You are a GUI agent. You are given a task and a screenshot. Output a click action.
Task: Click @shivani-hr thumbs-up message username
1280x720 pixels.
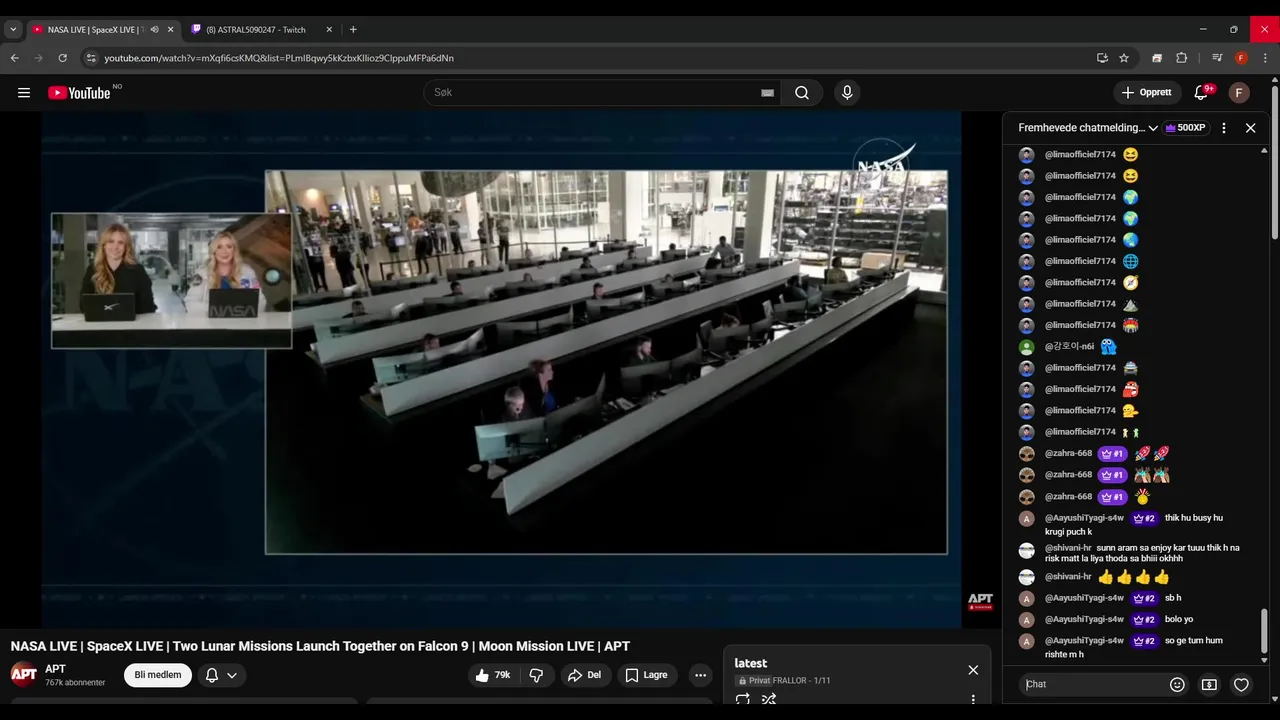point(1068,577)
